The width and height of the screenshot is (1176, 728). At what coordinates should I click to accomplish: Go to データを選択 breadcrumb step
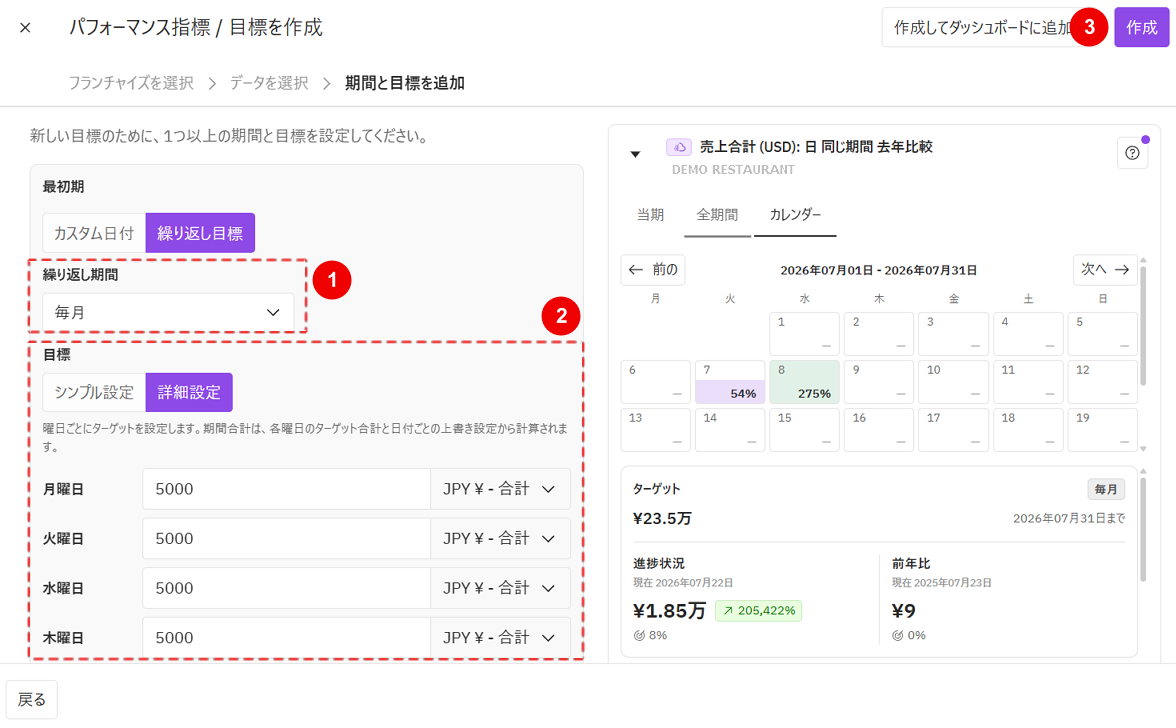click(x=269, y=83)
